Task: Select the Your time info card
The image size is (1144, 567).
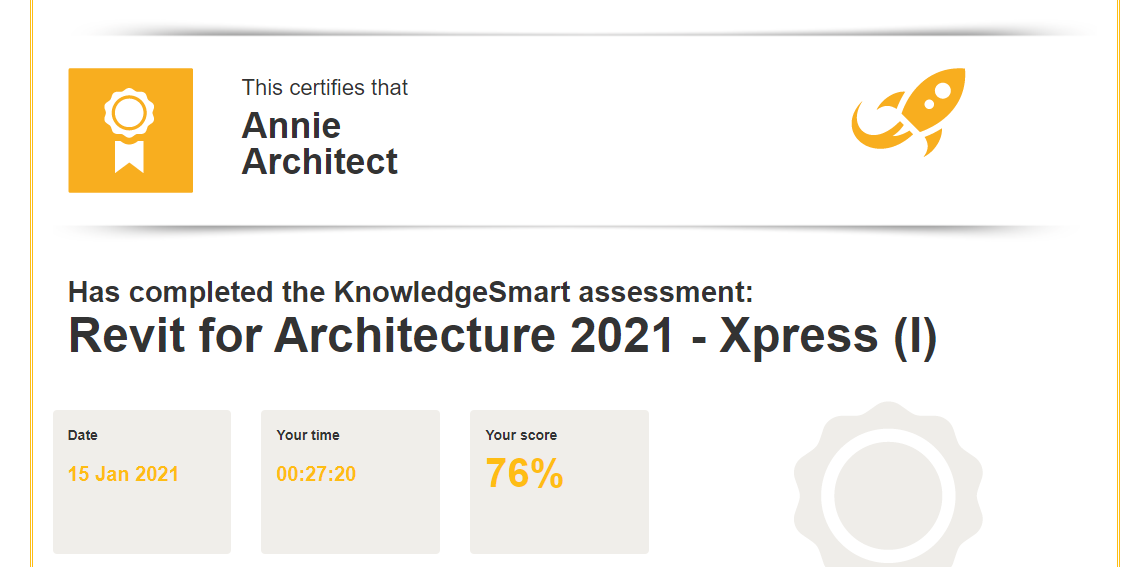Action: point(350,482)
